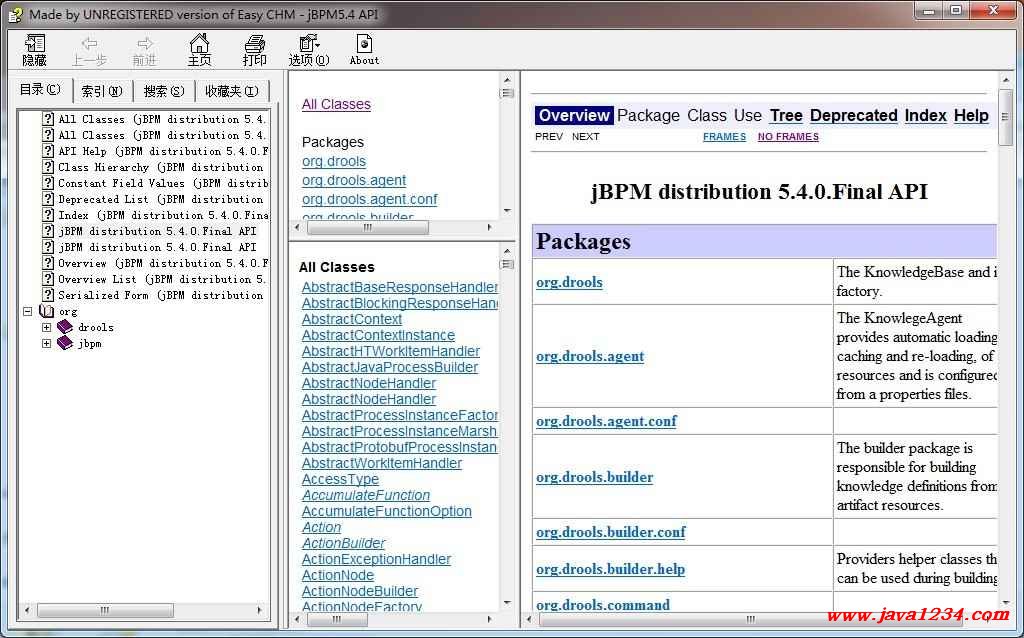This screenshot has height=638, width=1024.
Task: Open the AccumulateFunction class link
Action: point(366,495)
